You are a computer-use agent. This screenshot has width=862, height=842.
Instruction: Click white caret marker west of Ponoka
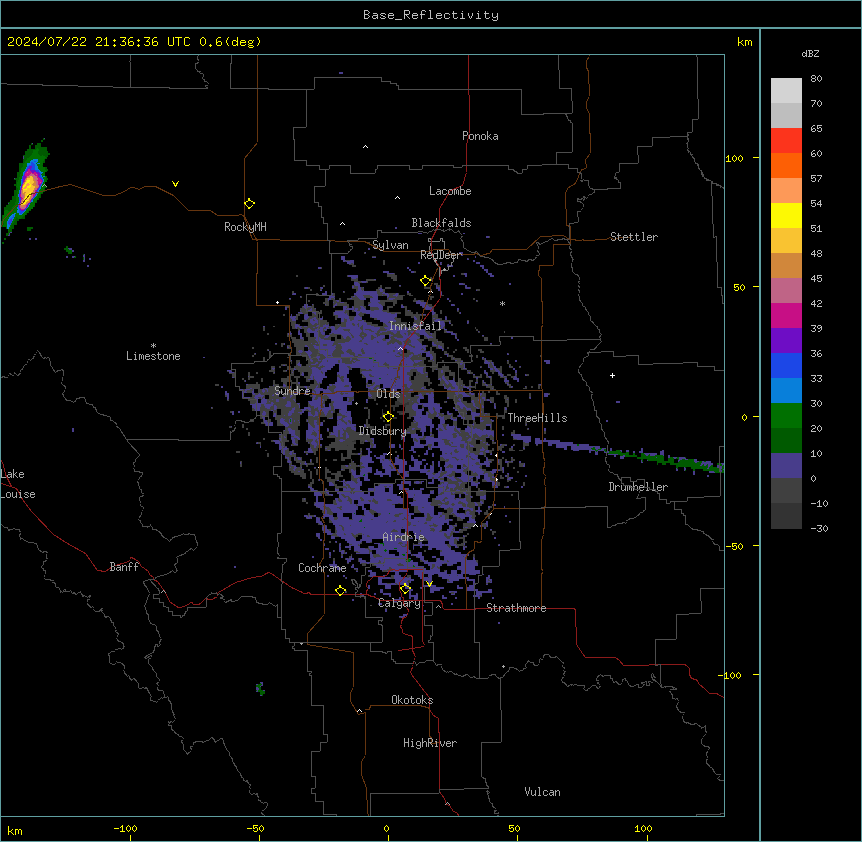click(x=365, y=147)
